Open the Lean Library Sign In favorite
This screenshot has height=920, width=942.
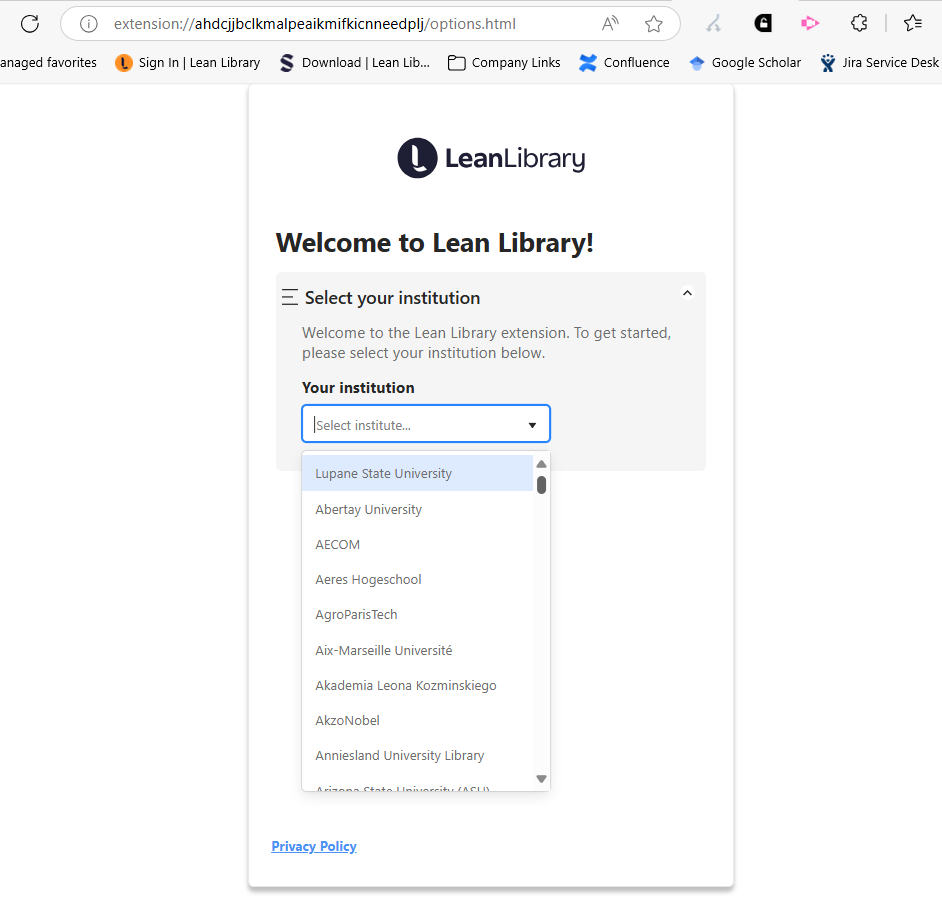click(186, 62)
